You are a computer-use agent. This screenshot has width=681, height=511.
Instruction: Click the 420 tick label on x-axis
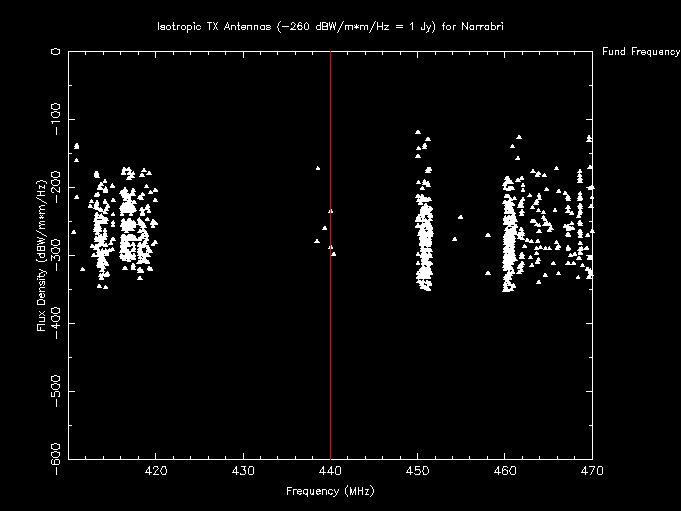point(155,471)
